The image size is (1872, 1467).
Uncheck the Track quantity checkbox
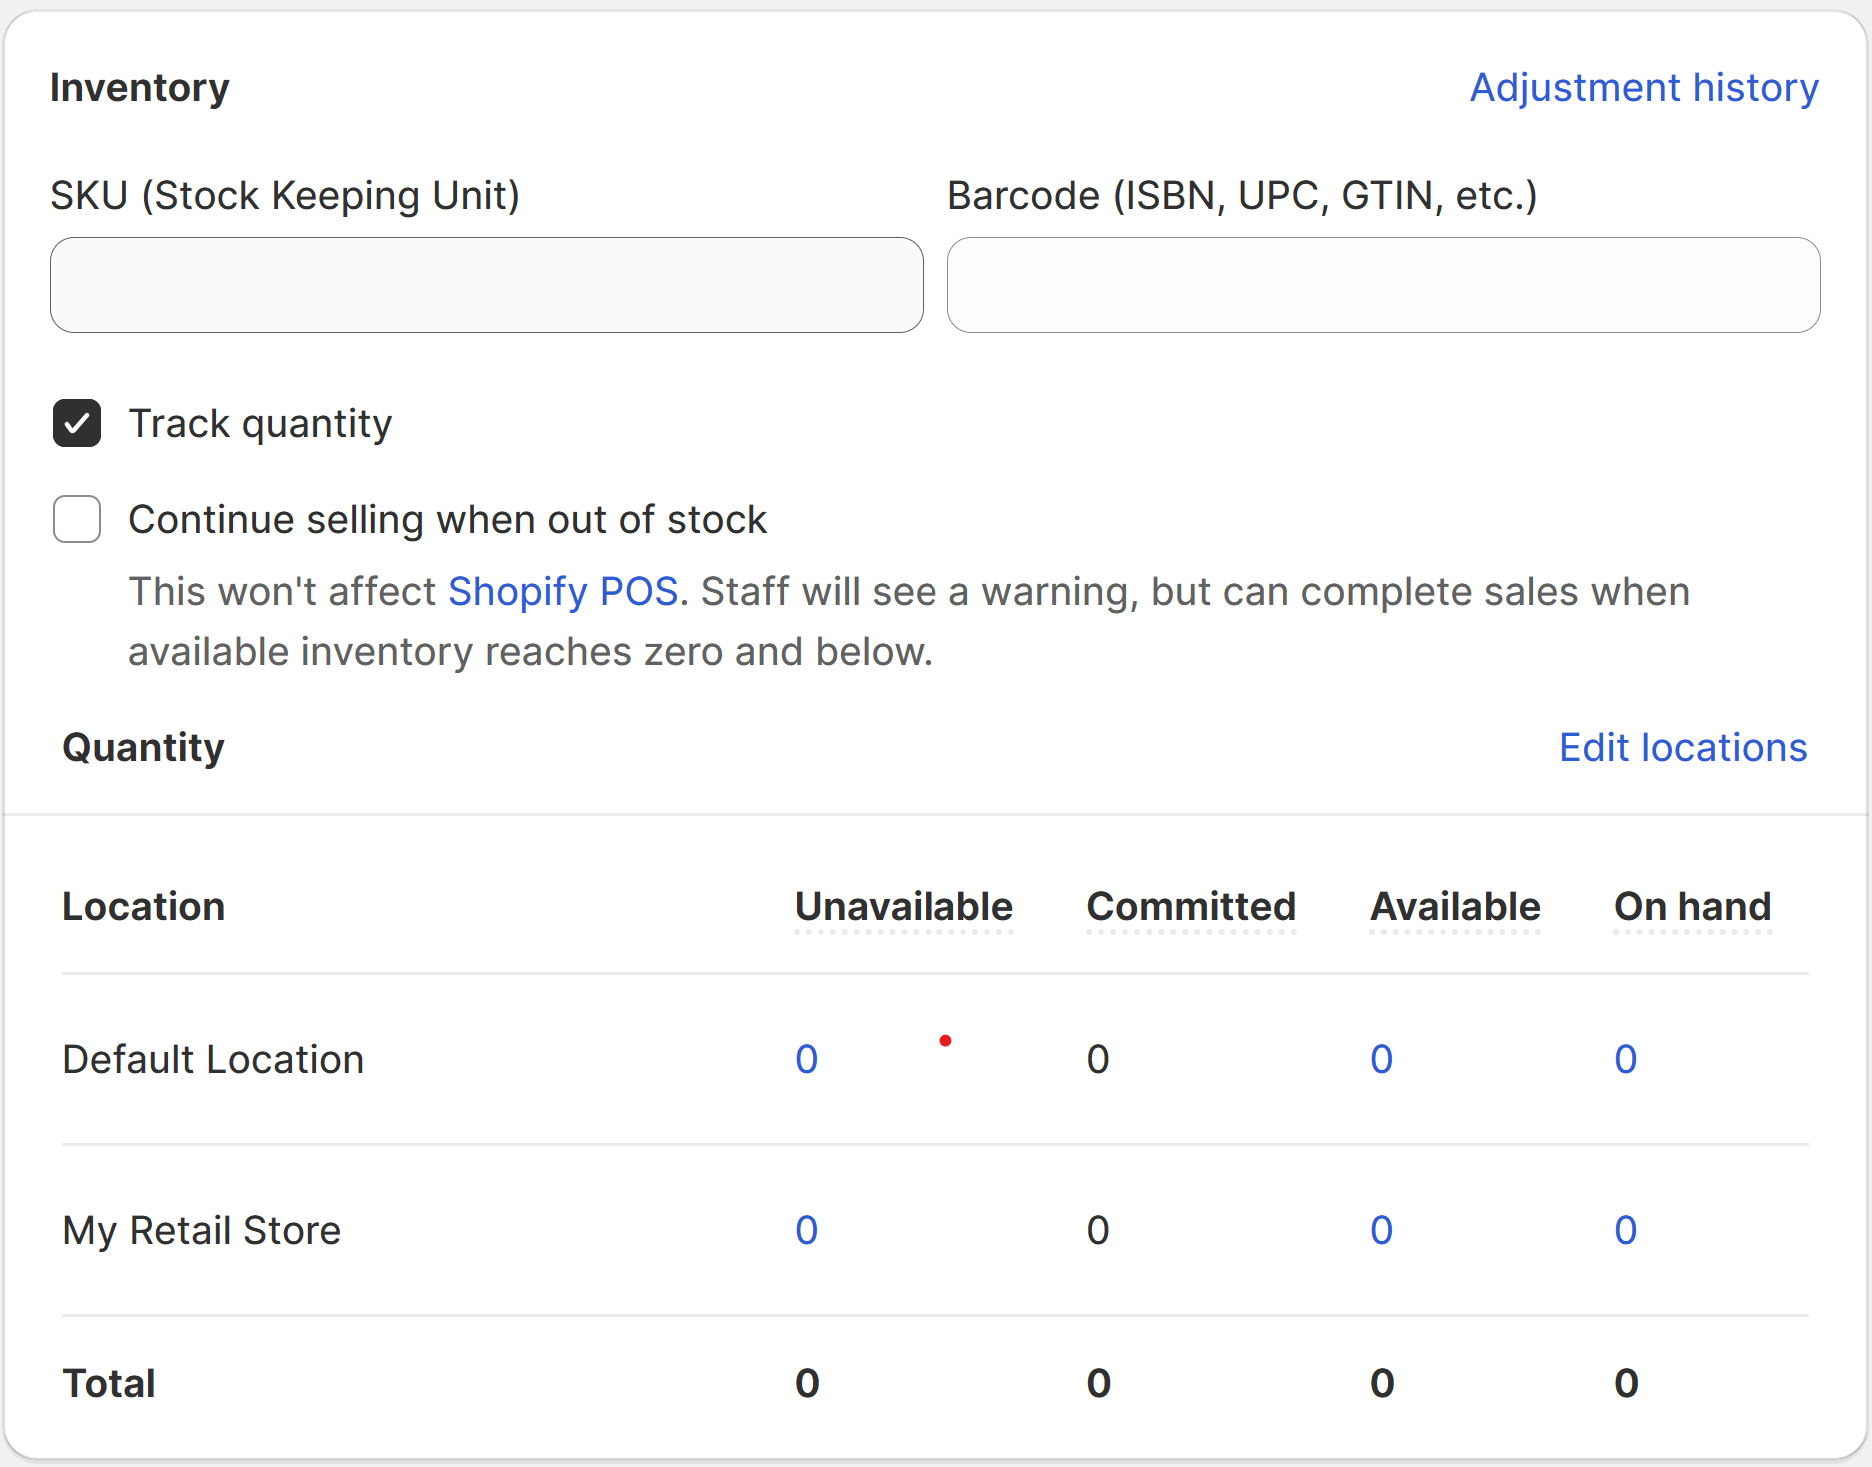pos(77,423)
